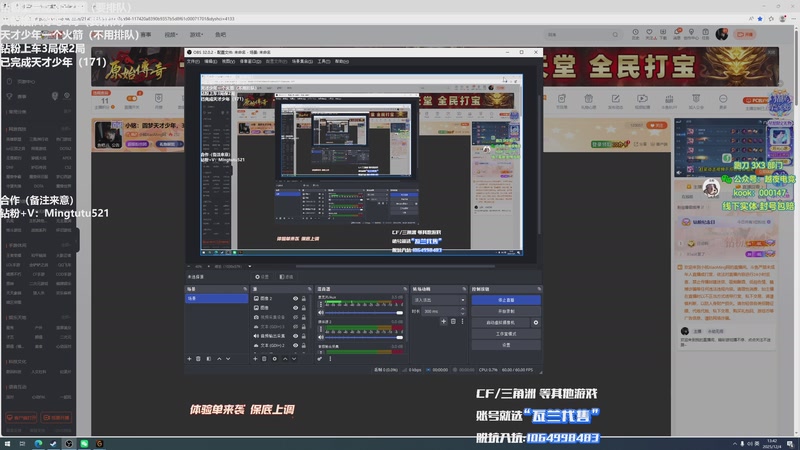Adjust first mixer channel volume slider
Viewport: 800px width, 450px height.
coord(364,313)
